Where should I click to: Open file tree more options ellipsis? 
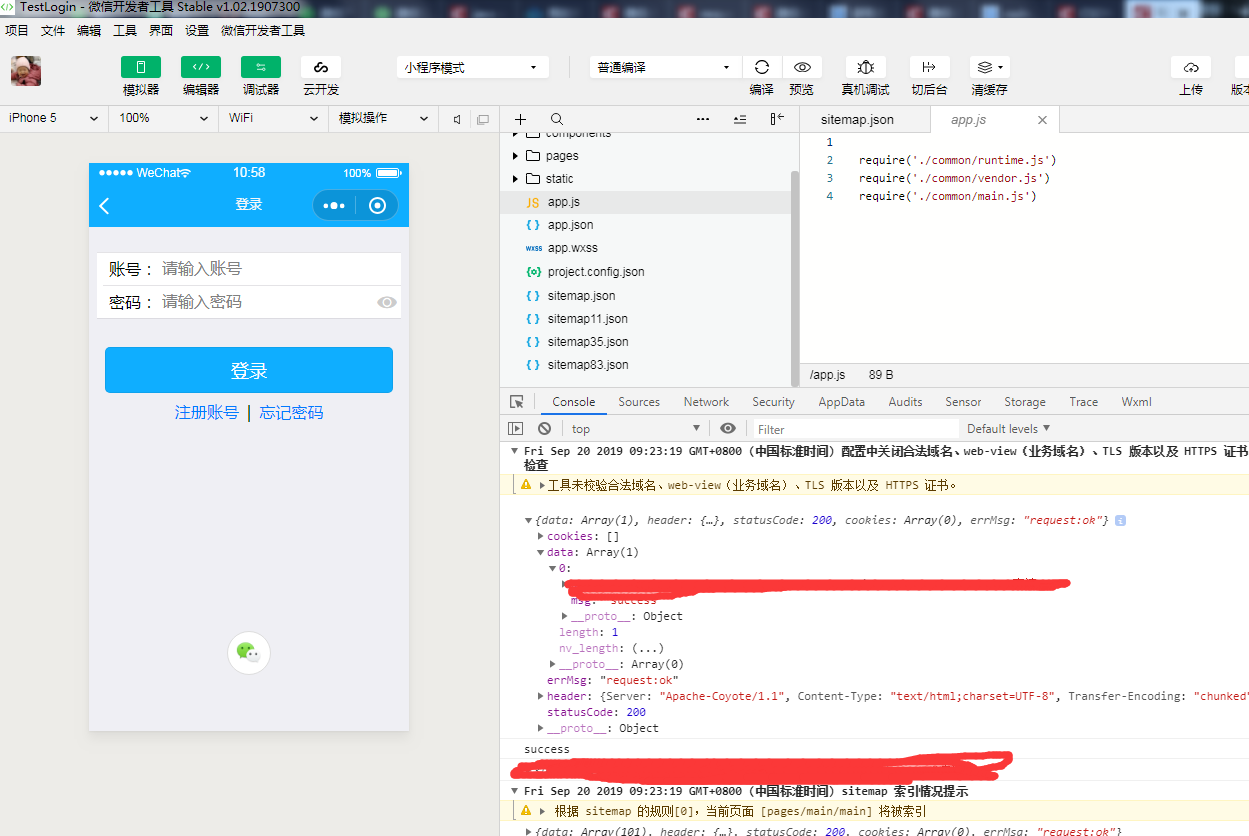(703, 119)
